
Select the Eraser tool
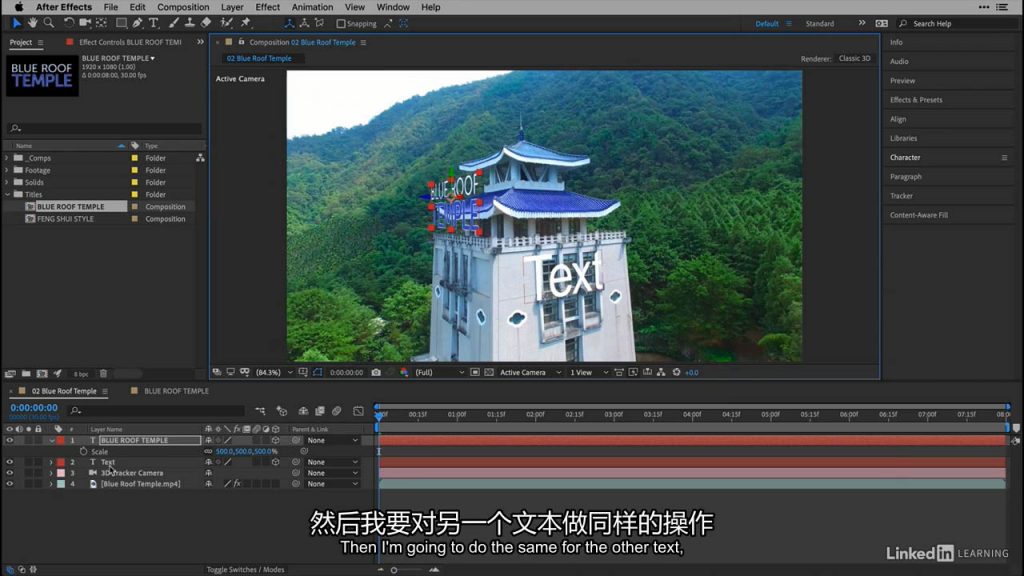pos(206,23)
